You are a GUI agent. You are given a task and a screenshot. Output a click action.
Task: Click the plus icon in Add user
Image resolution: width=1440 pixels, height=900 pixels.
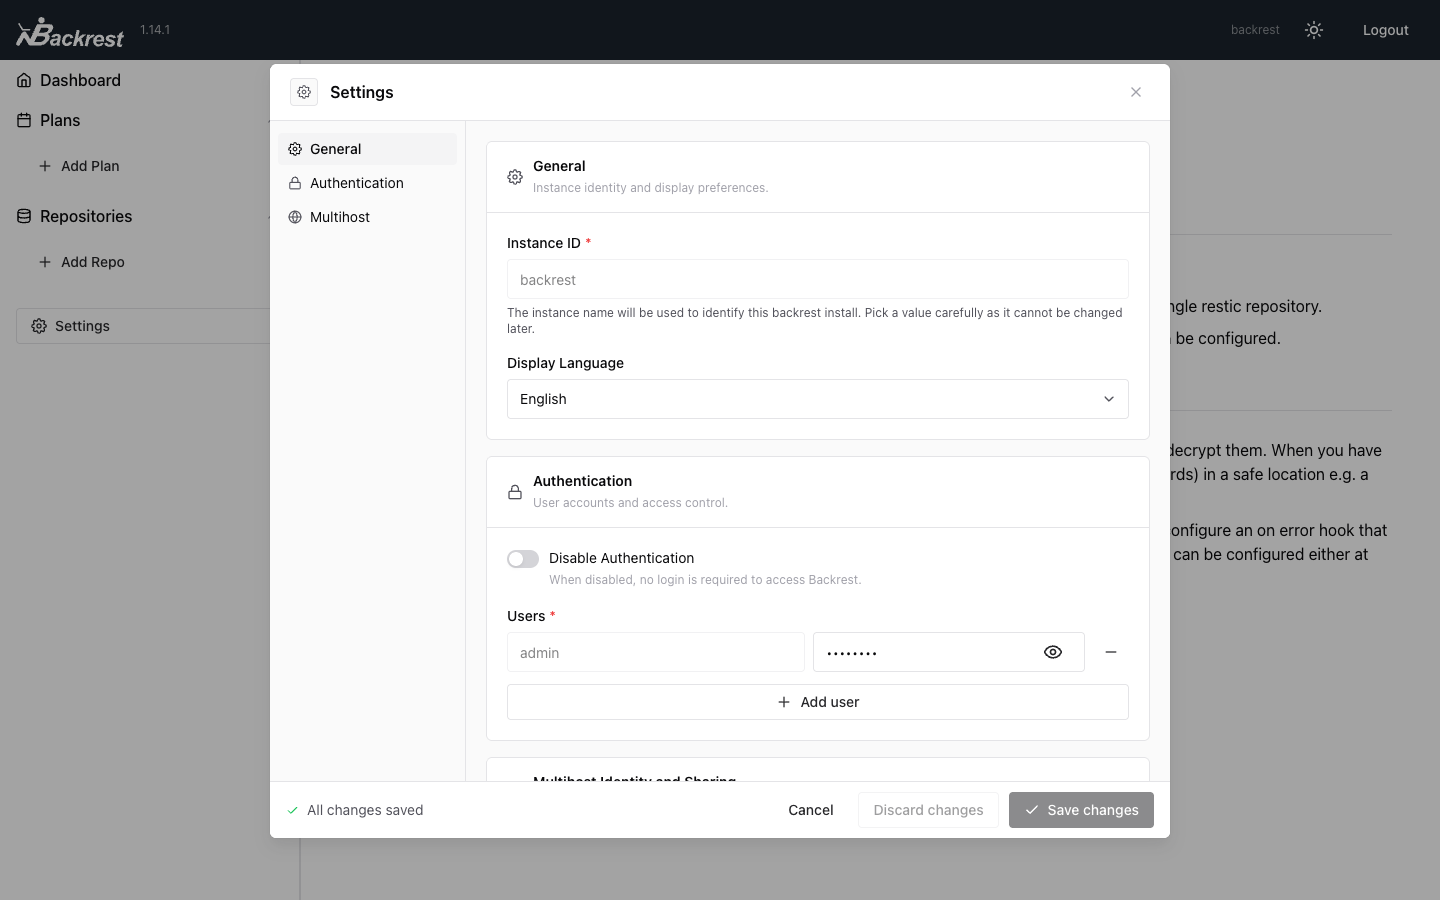[784, 702]
